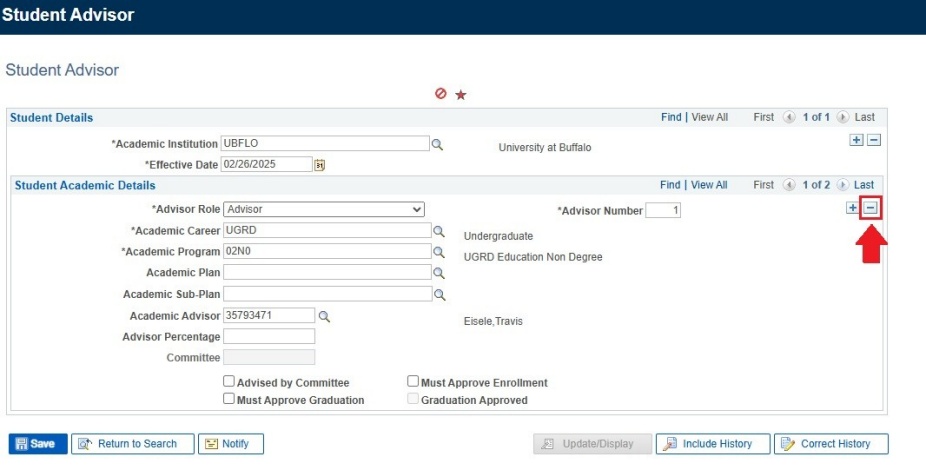Viewport: 926px width, 470px height.
Task: Check Must Approve Enrollment
Action: (x=413, y=381)
